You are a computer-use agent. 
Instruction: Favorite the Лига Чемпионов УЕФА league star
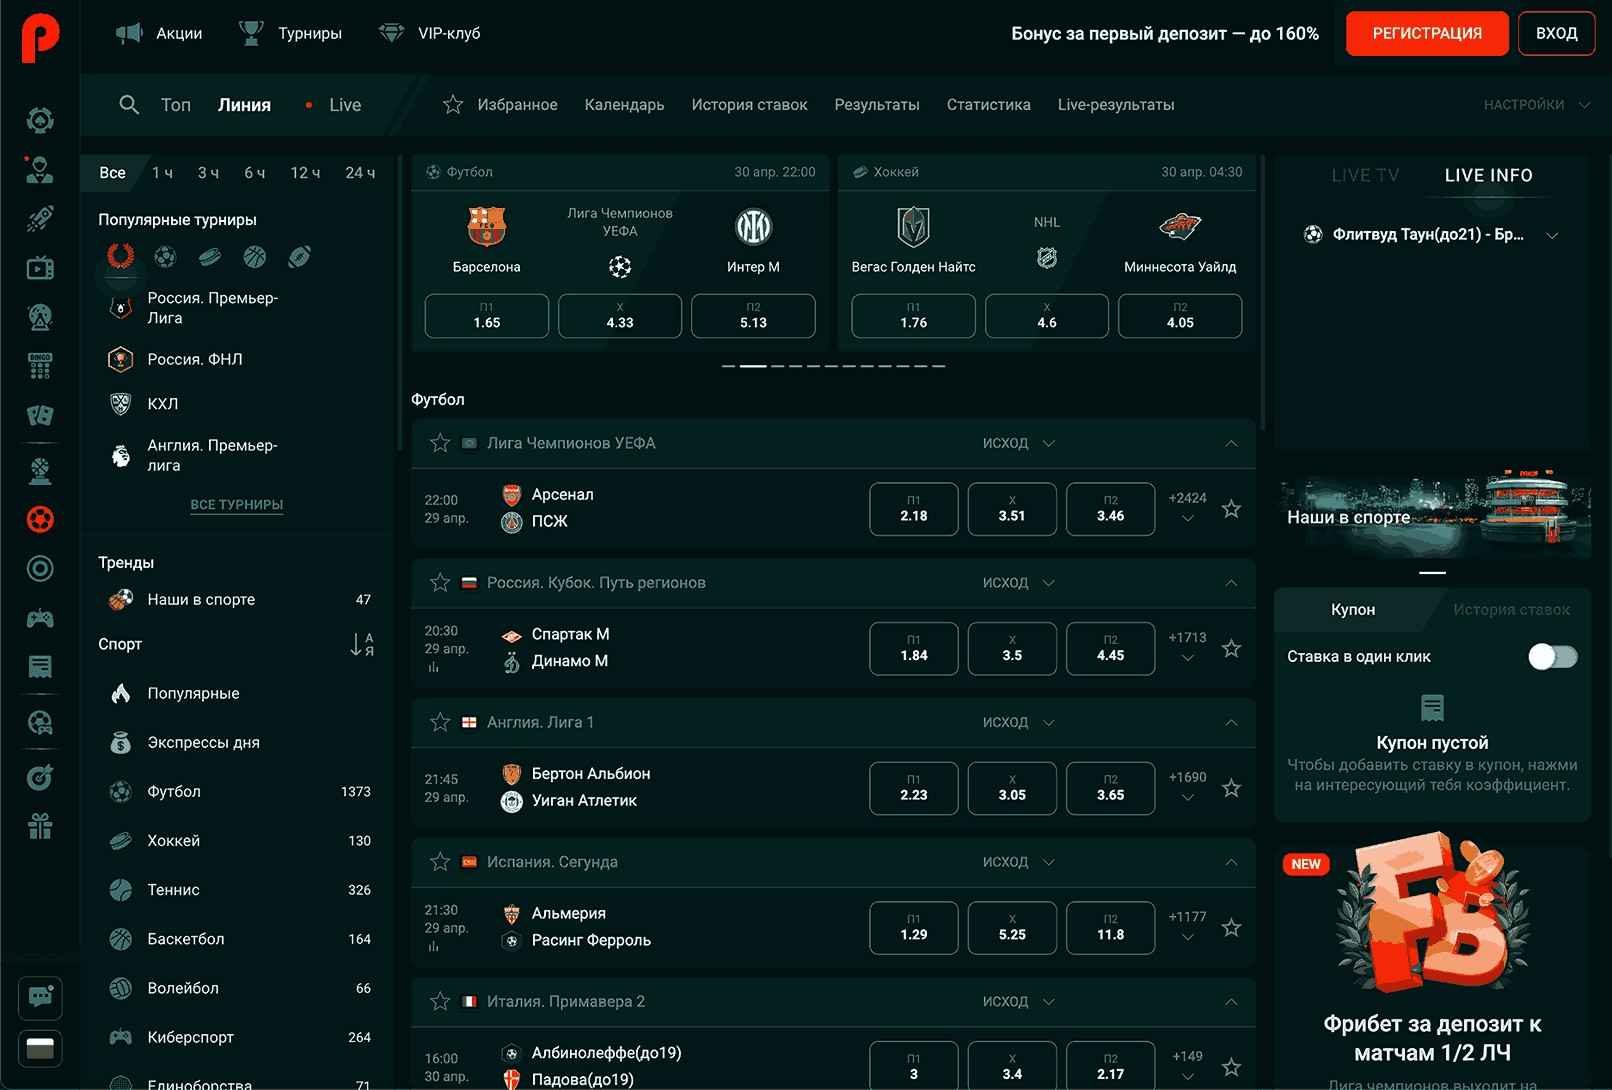coord(440,443)
